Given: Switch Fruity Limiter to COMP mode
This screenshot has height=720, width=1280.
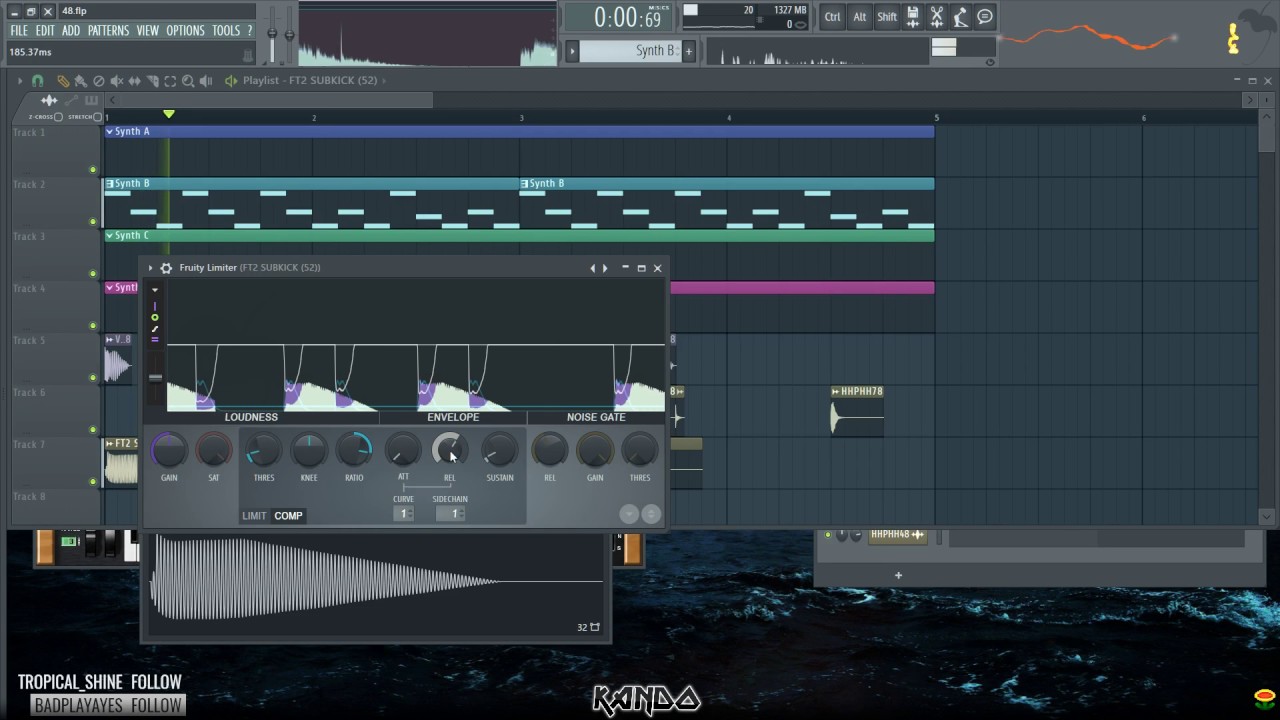Looking at the screenshot, I should click(288, 516).
